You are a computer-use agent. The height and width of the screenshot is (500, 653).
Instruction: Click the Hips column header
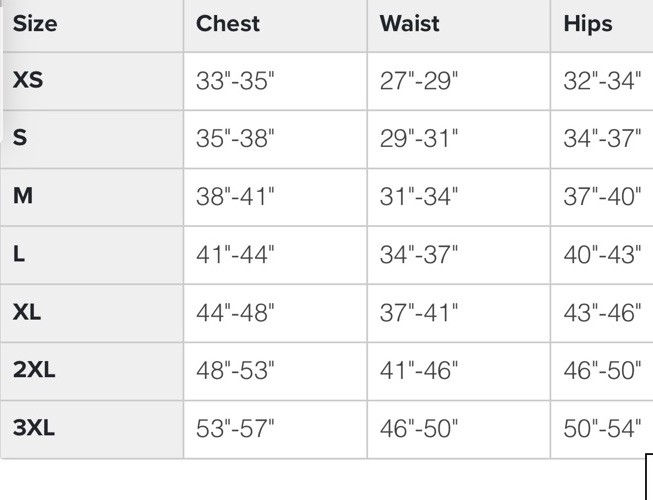588,24
